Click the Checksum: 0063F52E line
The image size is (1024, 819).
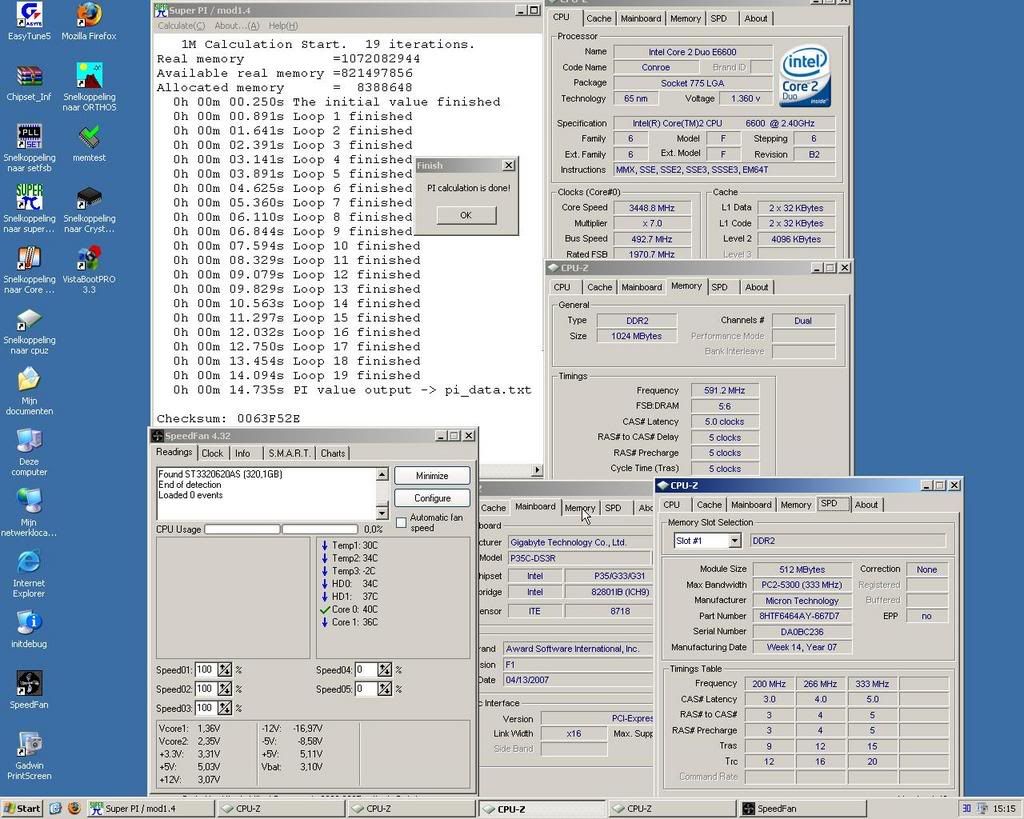(x=229, y=419)
